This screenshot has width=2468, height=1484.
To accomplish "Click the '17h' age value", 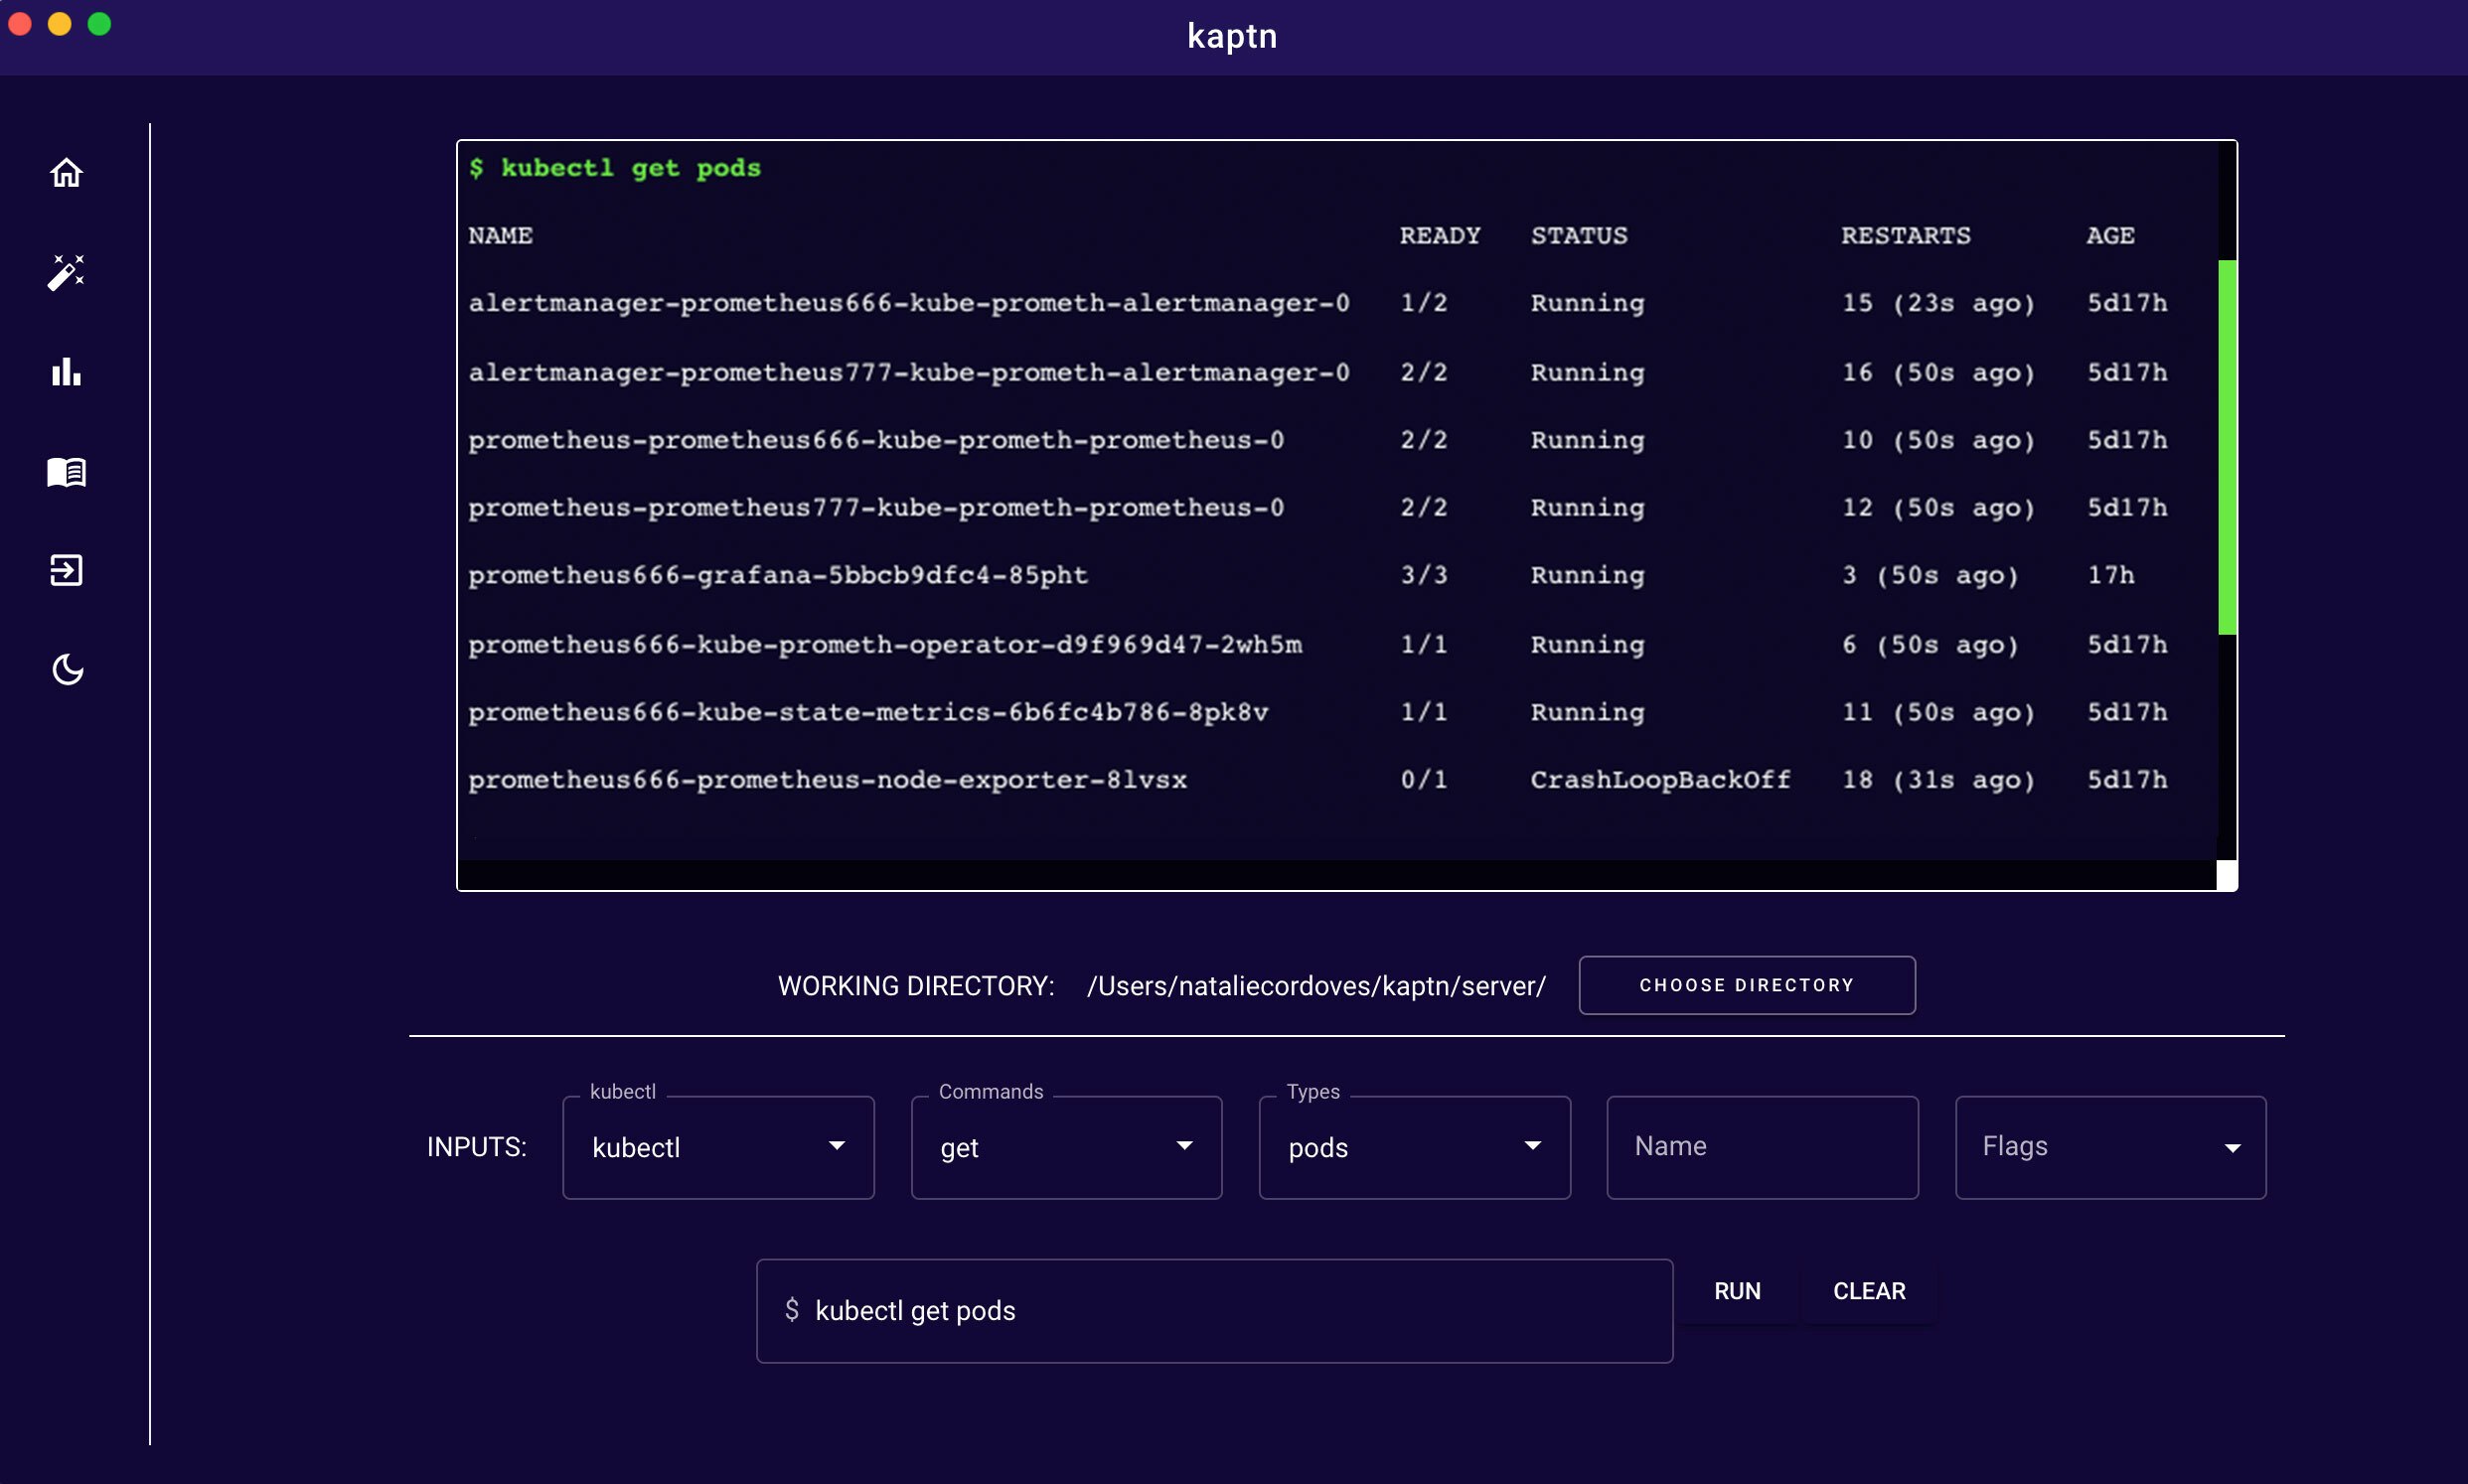I will [x=2110, y=575].
